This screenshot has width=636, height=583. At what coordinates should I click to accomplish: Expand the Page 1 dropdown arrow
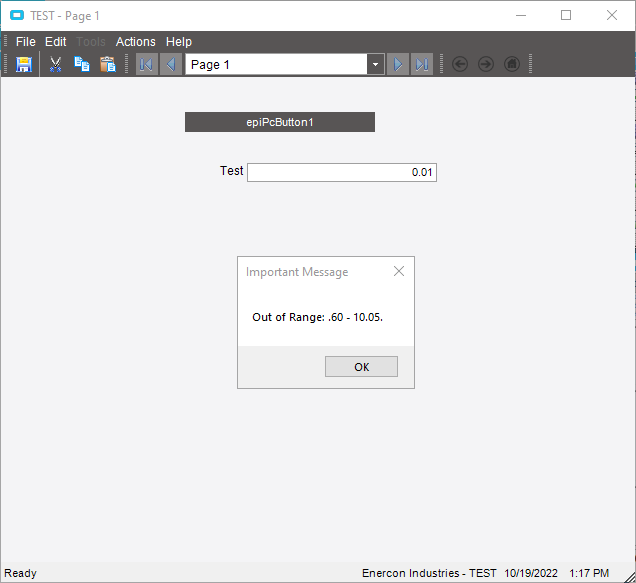tap(376, 65)
